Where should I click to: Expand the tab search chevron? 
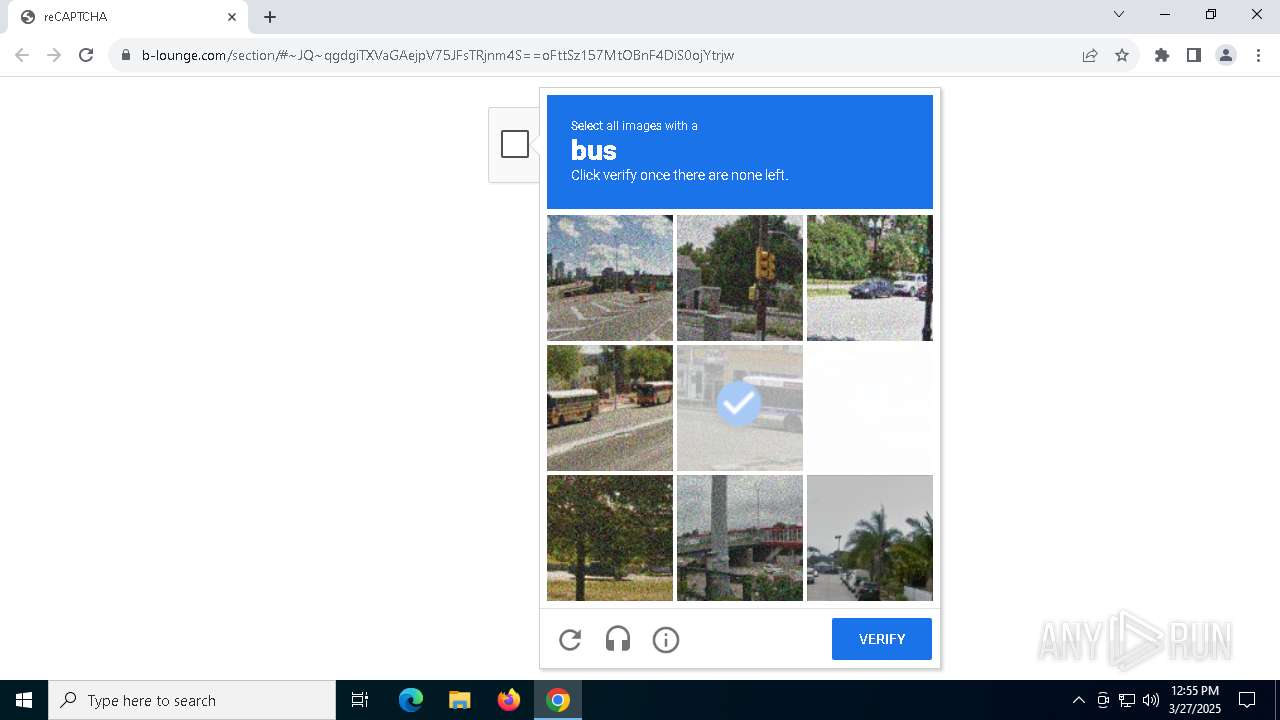pyautogui.click(x=1119, y=15)
